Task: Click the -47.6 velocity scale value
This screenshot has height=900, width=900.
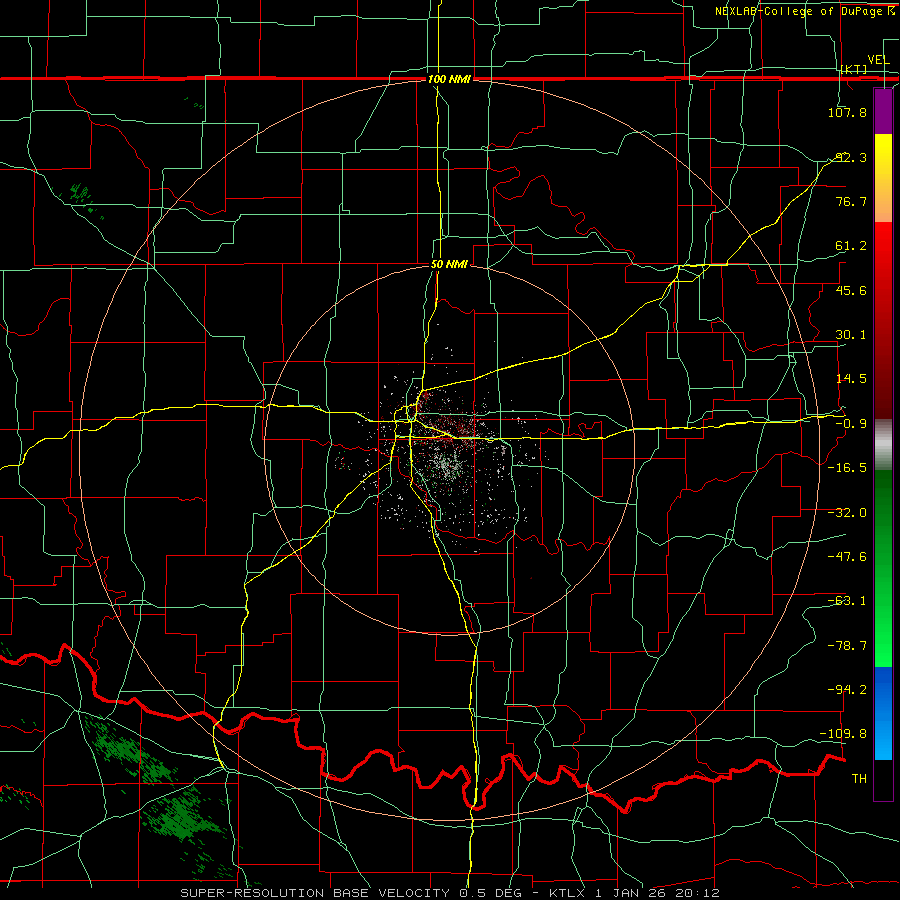Action: pos(847,556)
